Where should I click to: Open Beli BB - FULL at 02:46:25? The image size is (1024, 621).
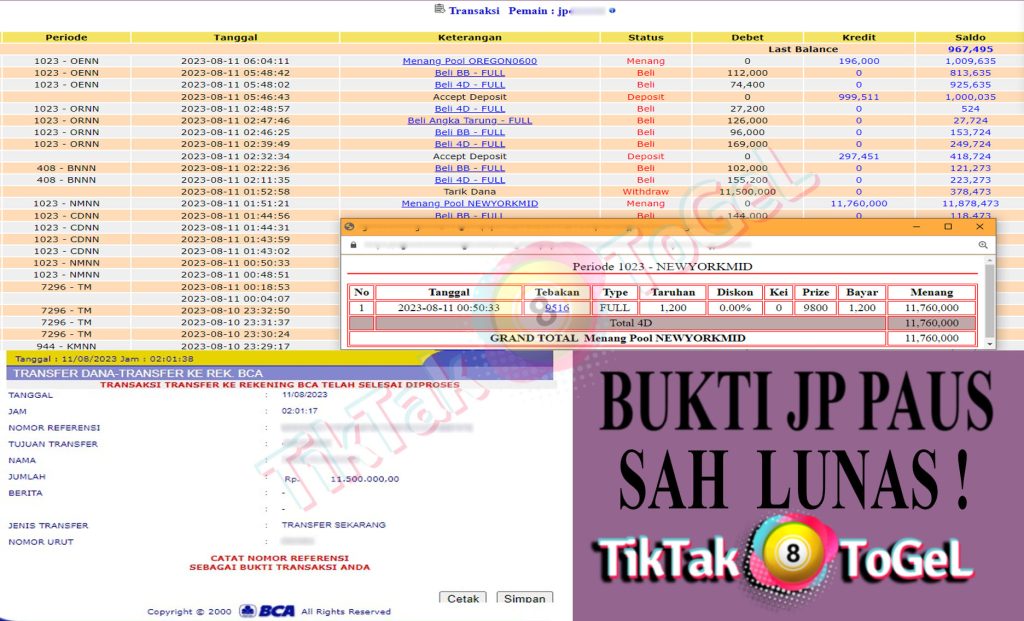[x=470, y=132]
